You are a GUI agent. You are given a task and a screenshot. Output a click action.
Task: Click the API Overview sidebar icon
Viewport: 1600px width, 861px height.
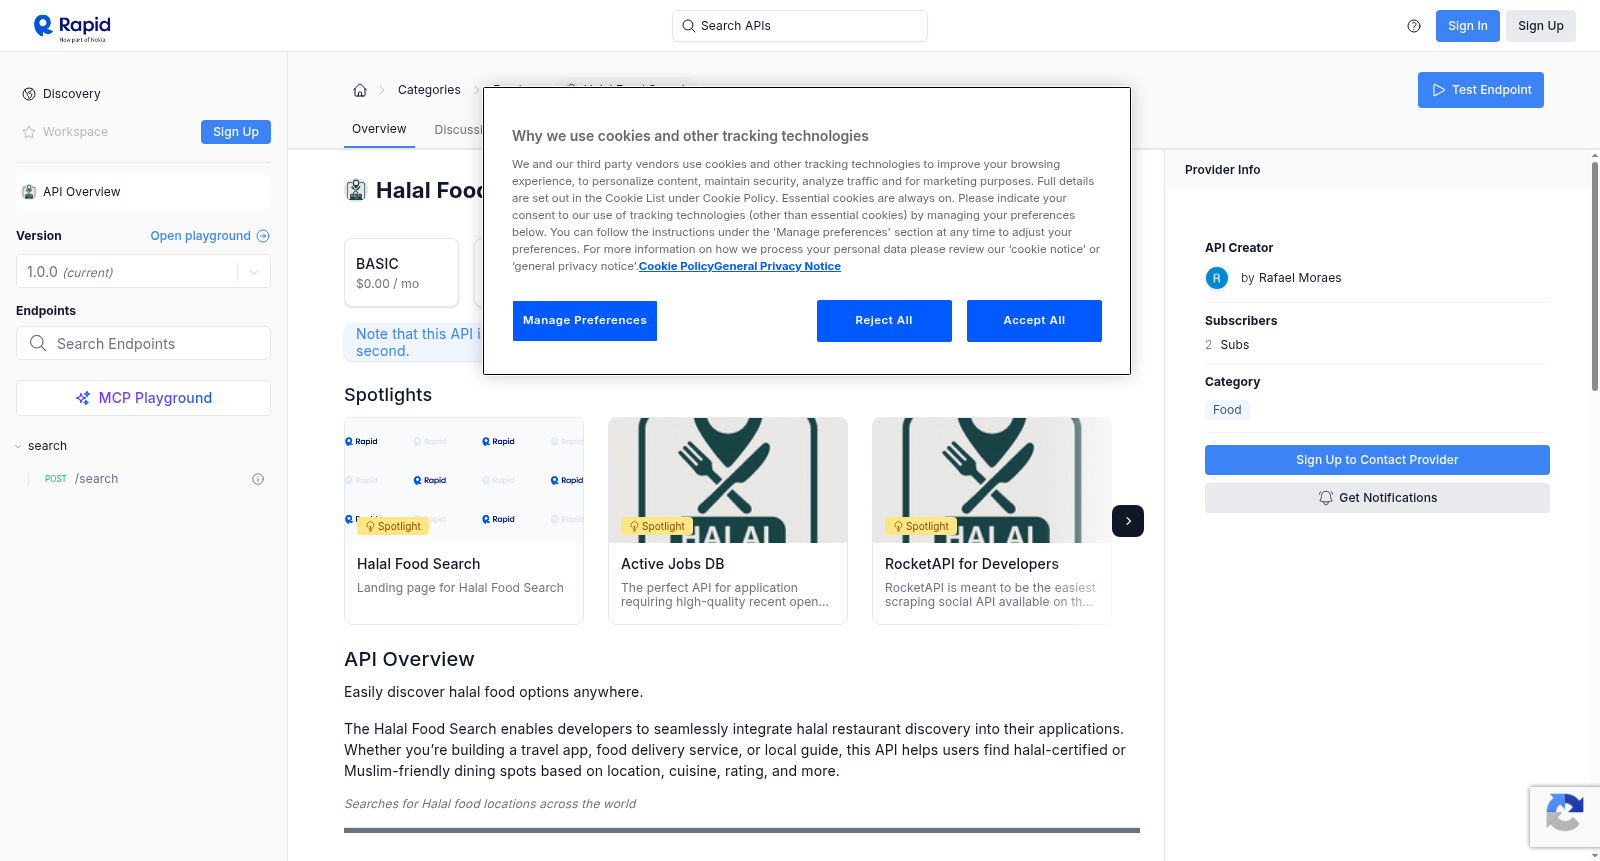(x=29, y=192)
